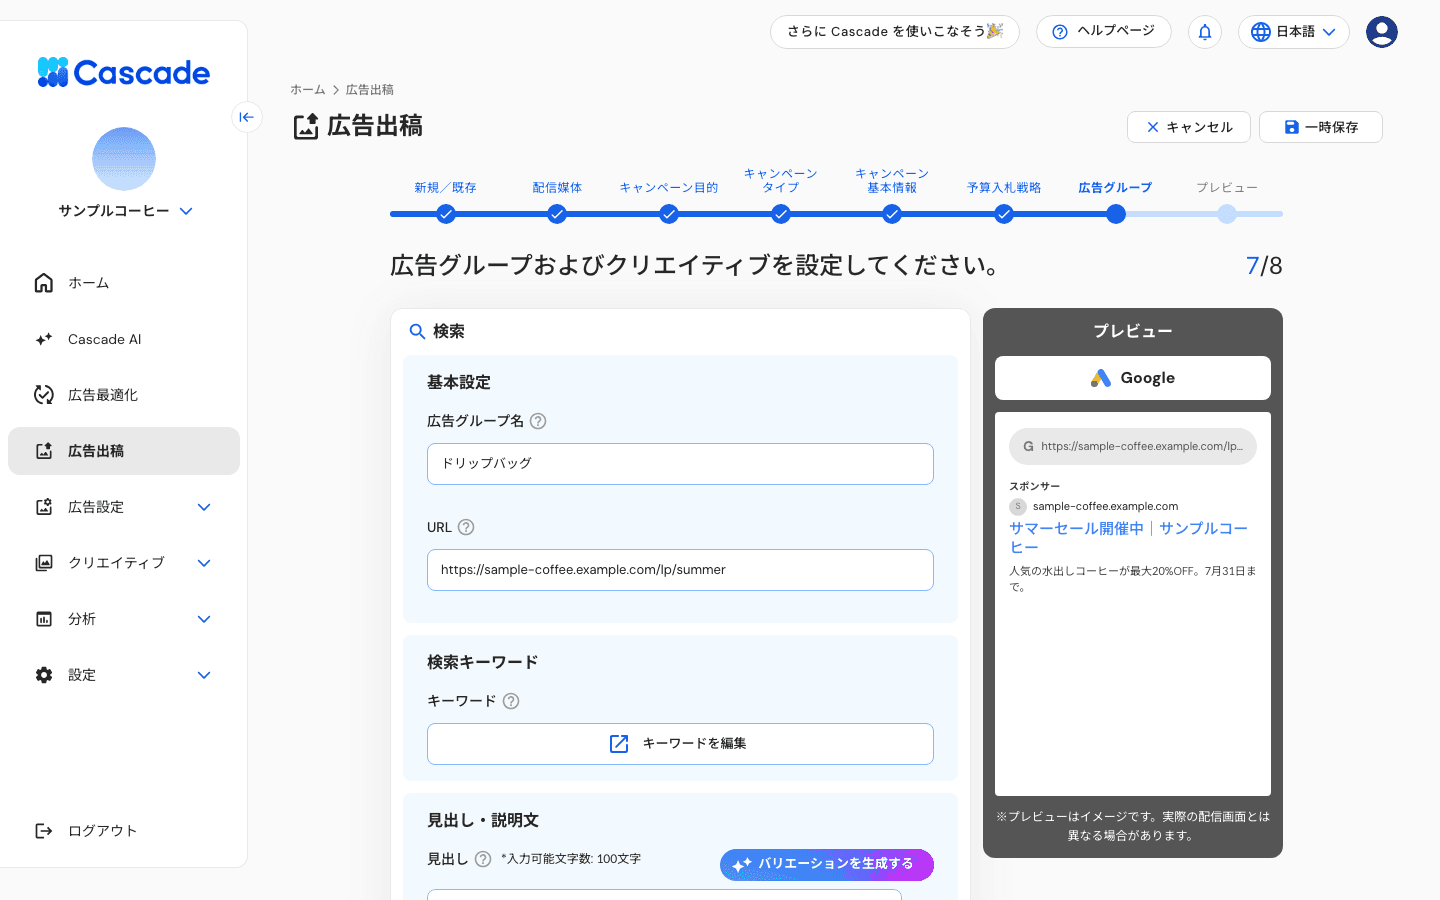Click the クリエイティブ sidebar icon

click(x=44, y=563)
